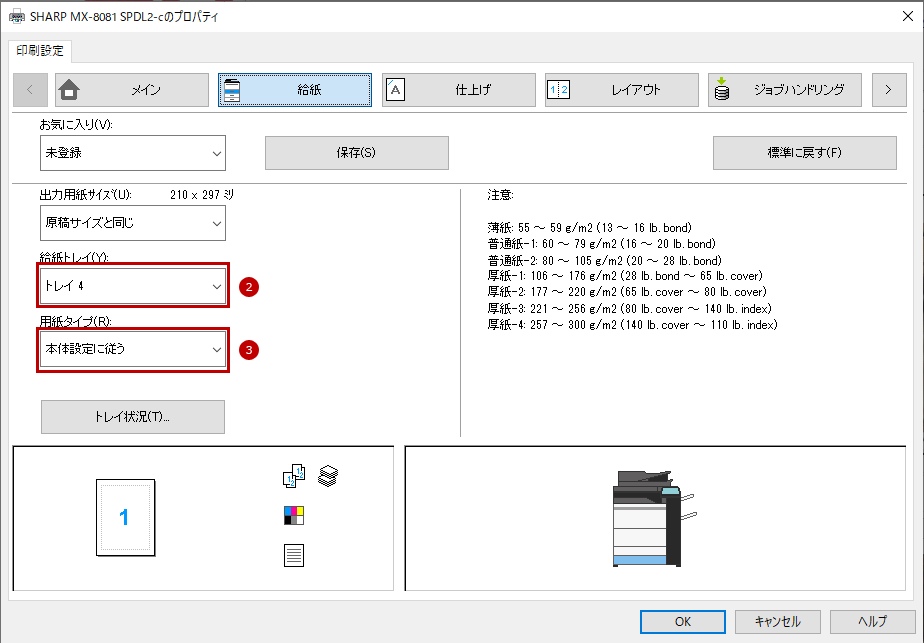Go to ジョブハンドリング tab
Image resolution: width=924 pixels, height=643 pixels.
pos(784,90)
